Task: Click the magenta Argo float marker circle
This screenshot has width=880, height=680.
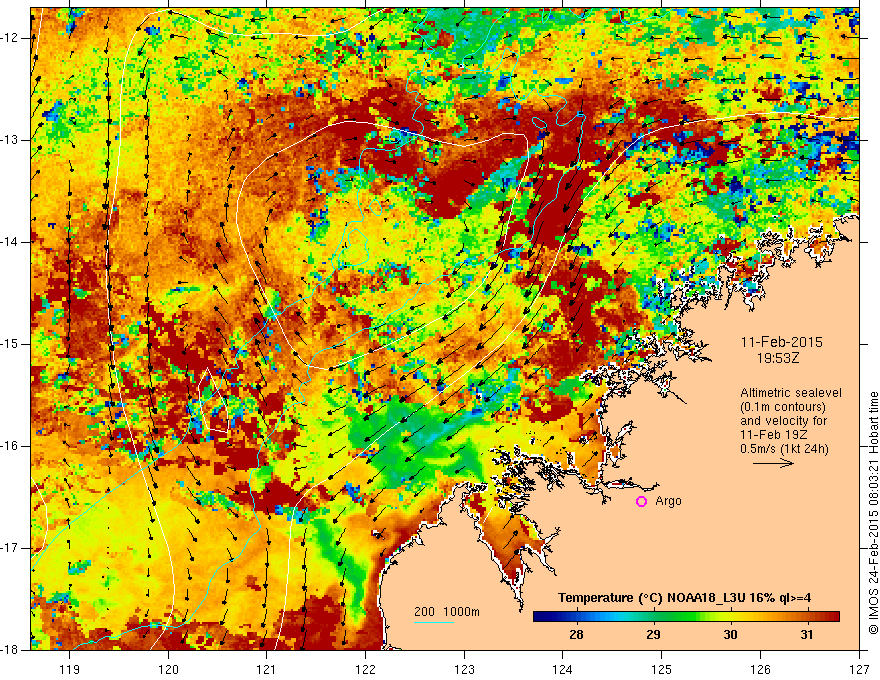Action: 641,502
